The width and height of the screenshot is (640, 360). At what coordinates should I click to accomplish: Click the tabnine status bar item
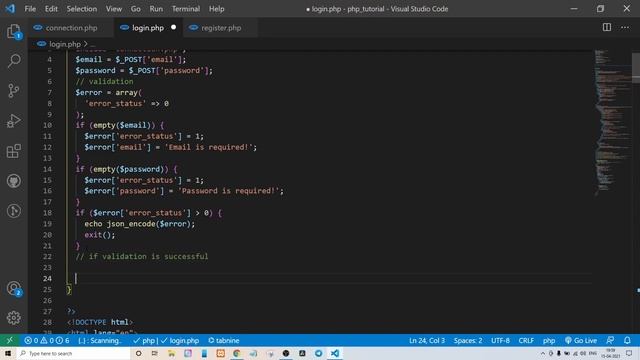point(223,340)
